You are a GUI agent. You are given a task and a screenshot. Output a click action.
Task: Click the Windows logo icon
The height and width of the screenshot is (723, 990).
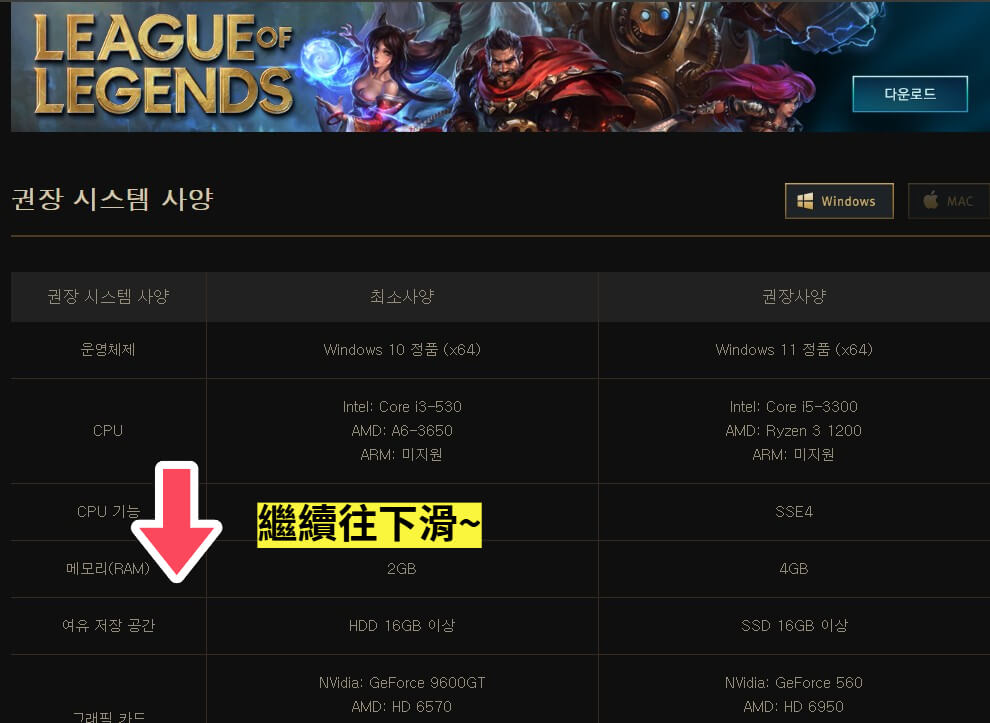click(805, 201)
